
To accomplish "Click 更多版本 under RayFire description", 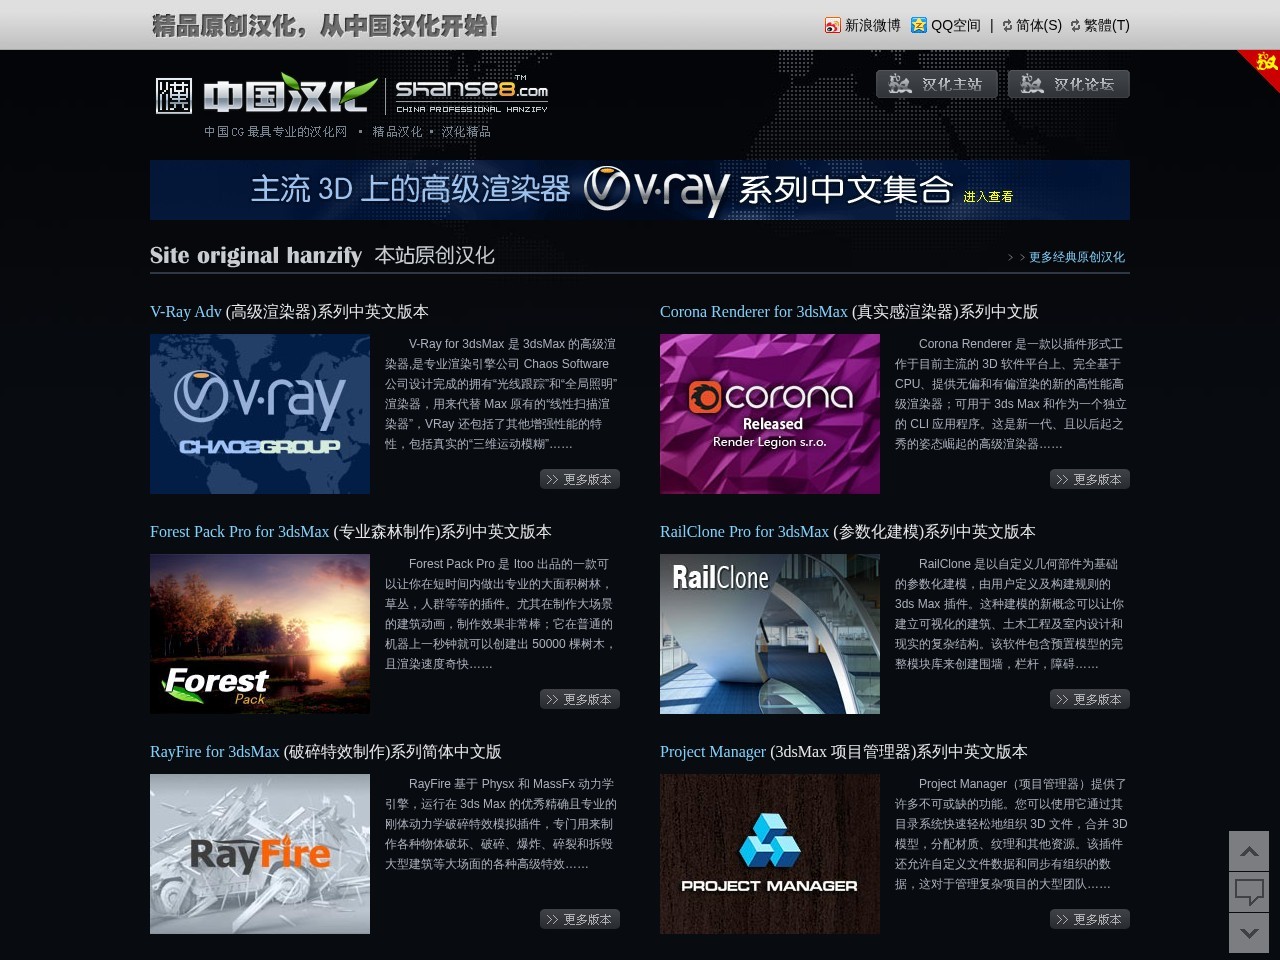I will (x=580, y=919).
